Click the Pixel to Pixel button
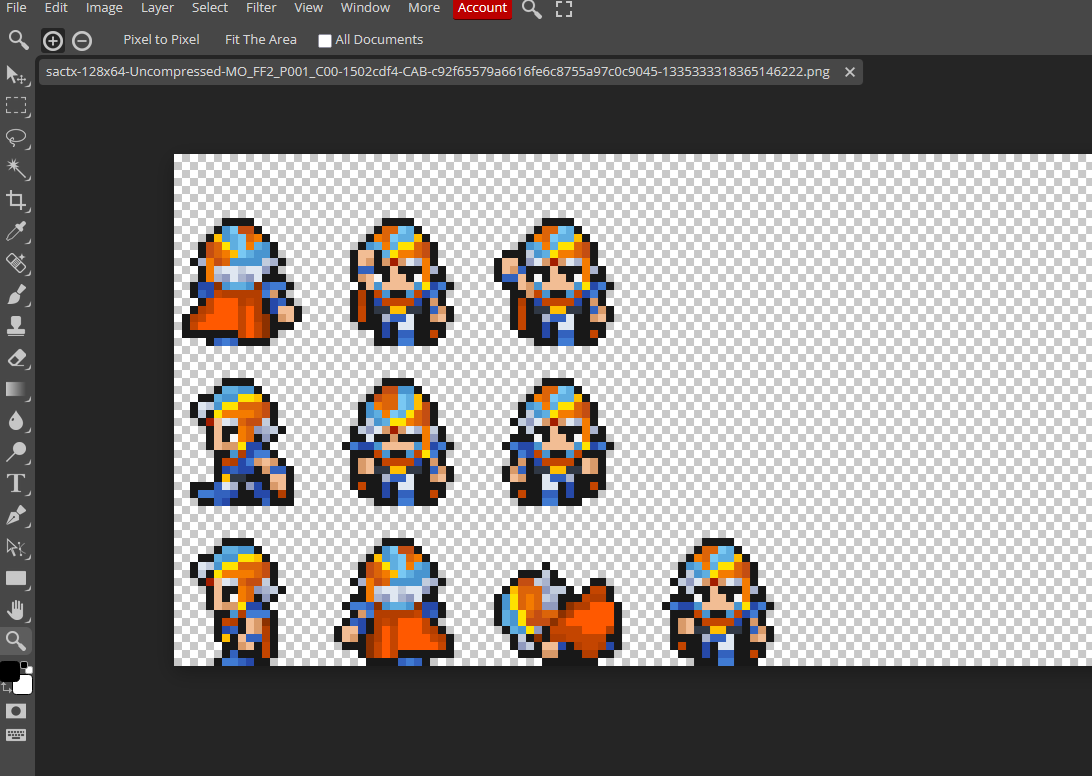 tap(161, 40)
